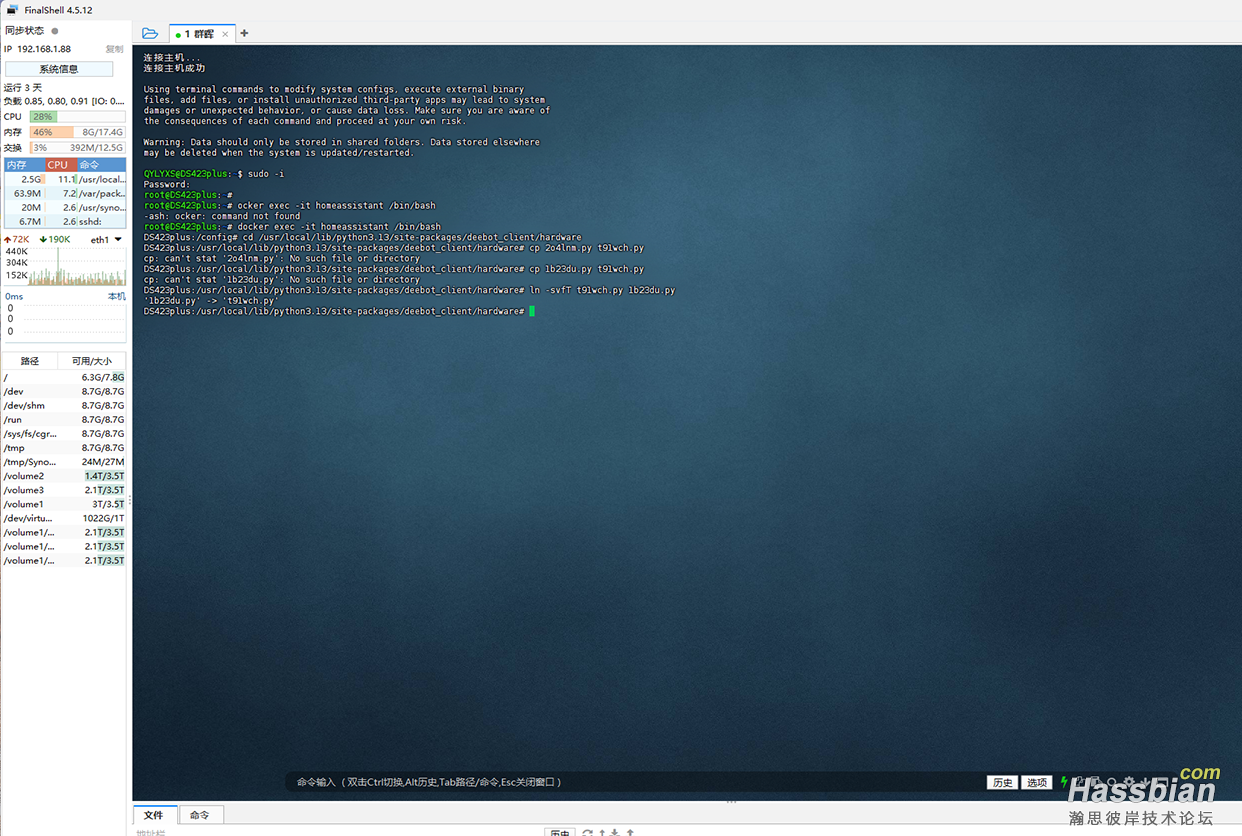The image size is (1242, 836).
Task: Close the '1 群晖' session tab
Action: point(225,34)
